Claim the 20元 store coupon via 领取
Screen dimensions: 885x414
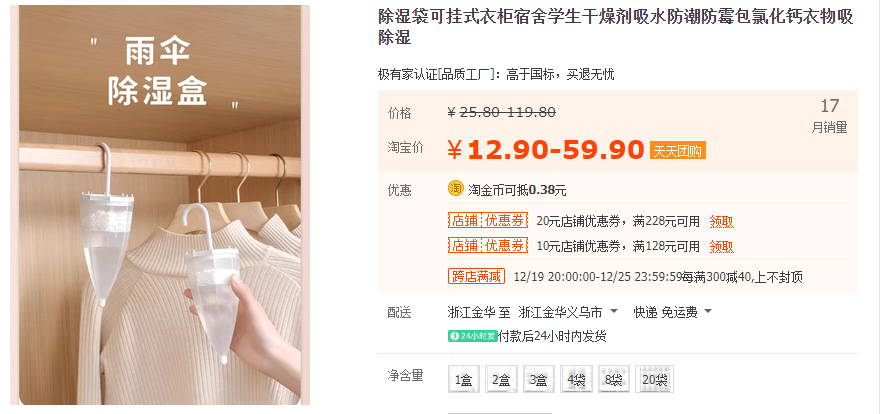[x=721, y=222]
